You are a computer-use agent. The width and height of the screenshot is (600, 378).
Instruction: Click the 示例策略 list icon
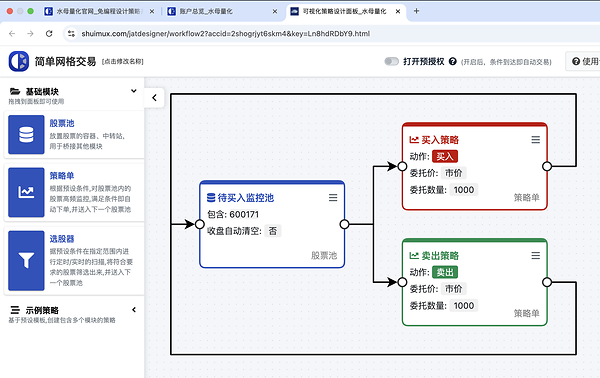[15, 310]
